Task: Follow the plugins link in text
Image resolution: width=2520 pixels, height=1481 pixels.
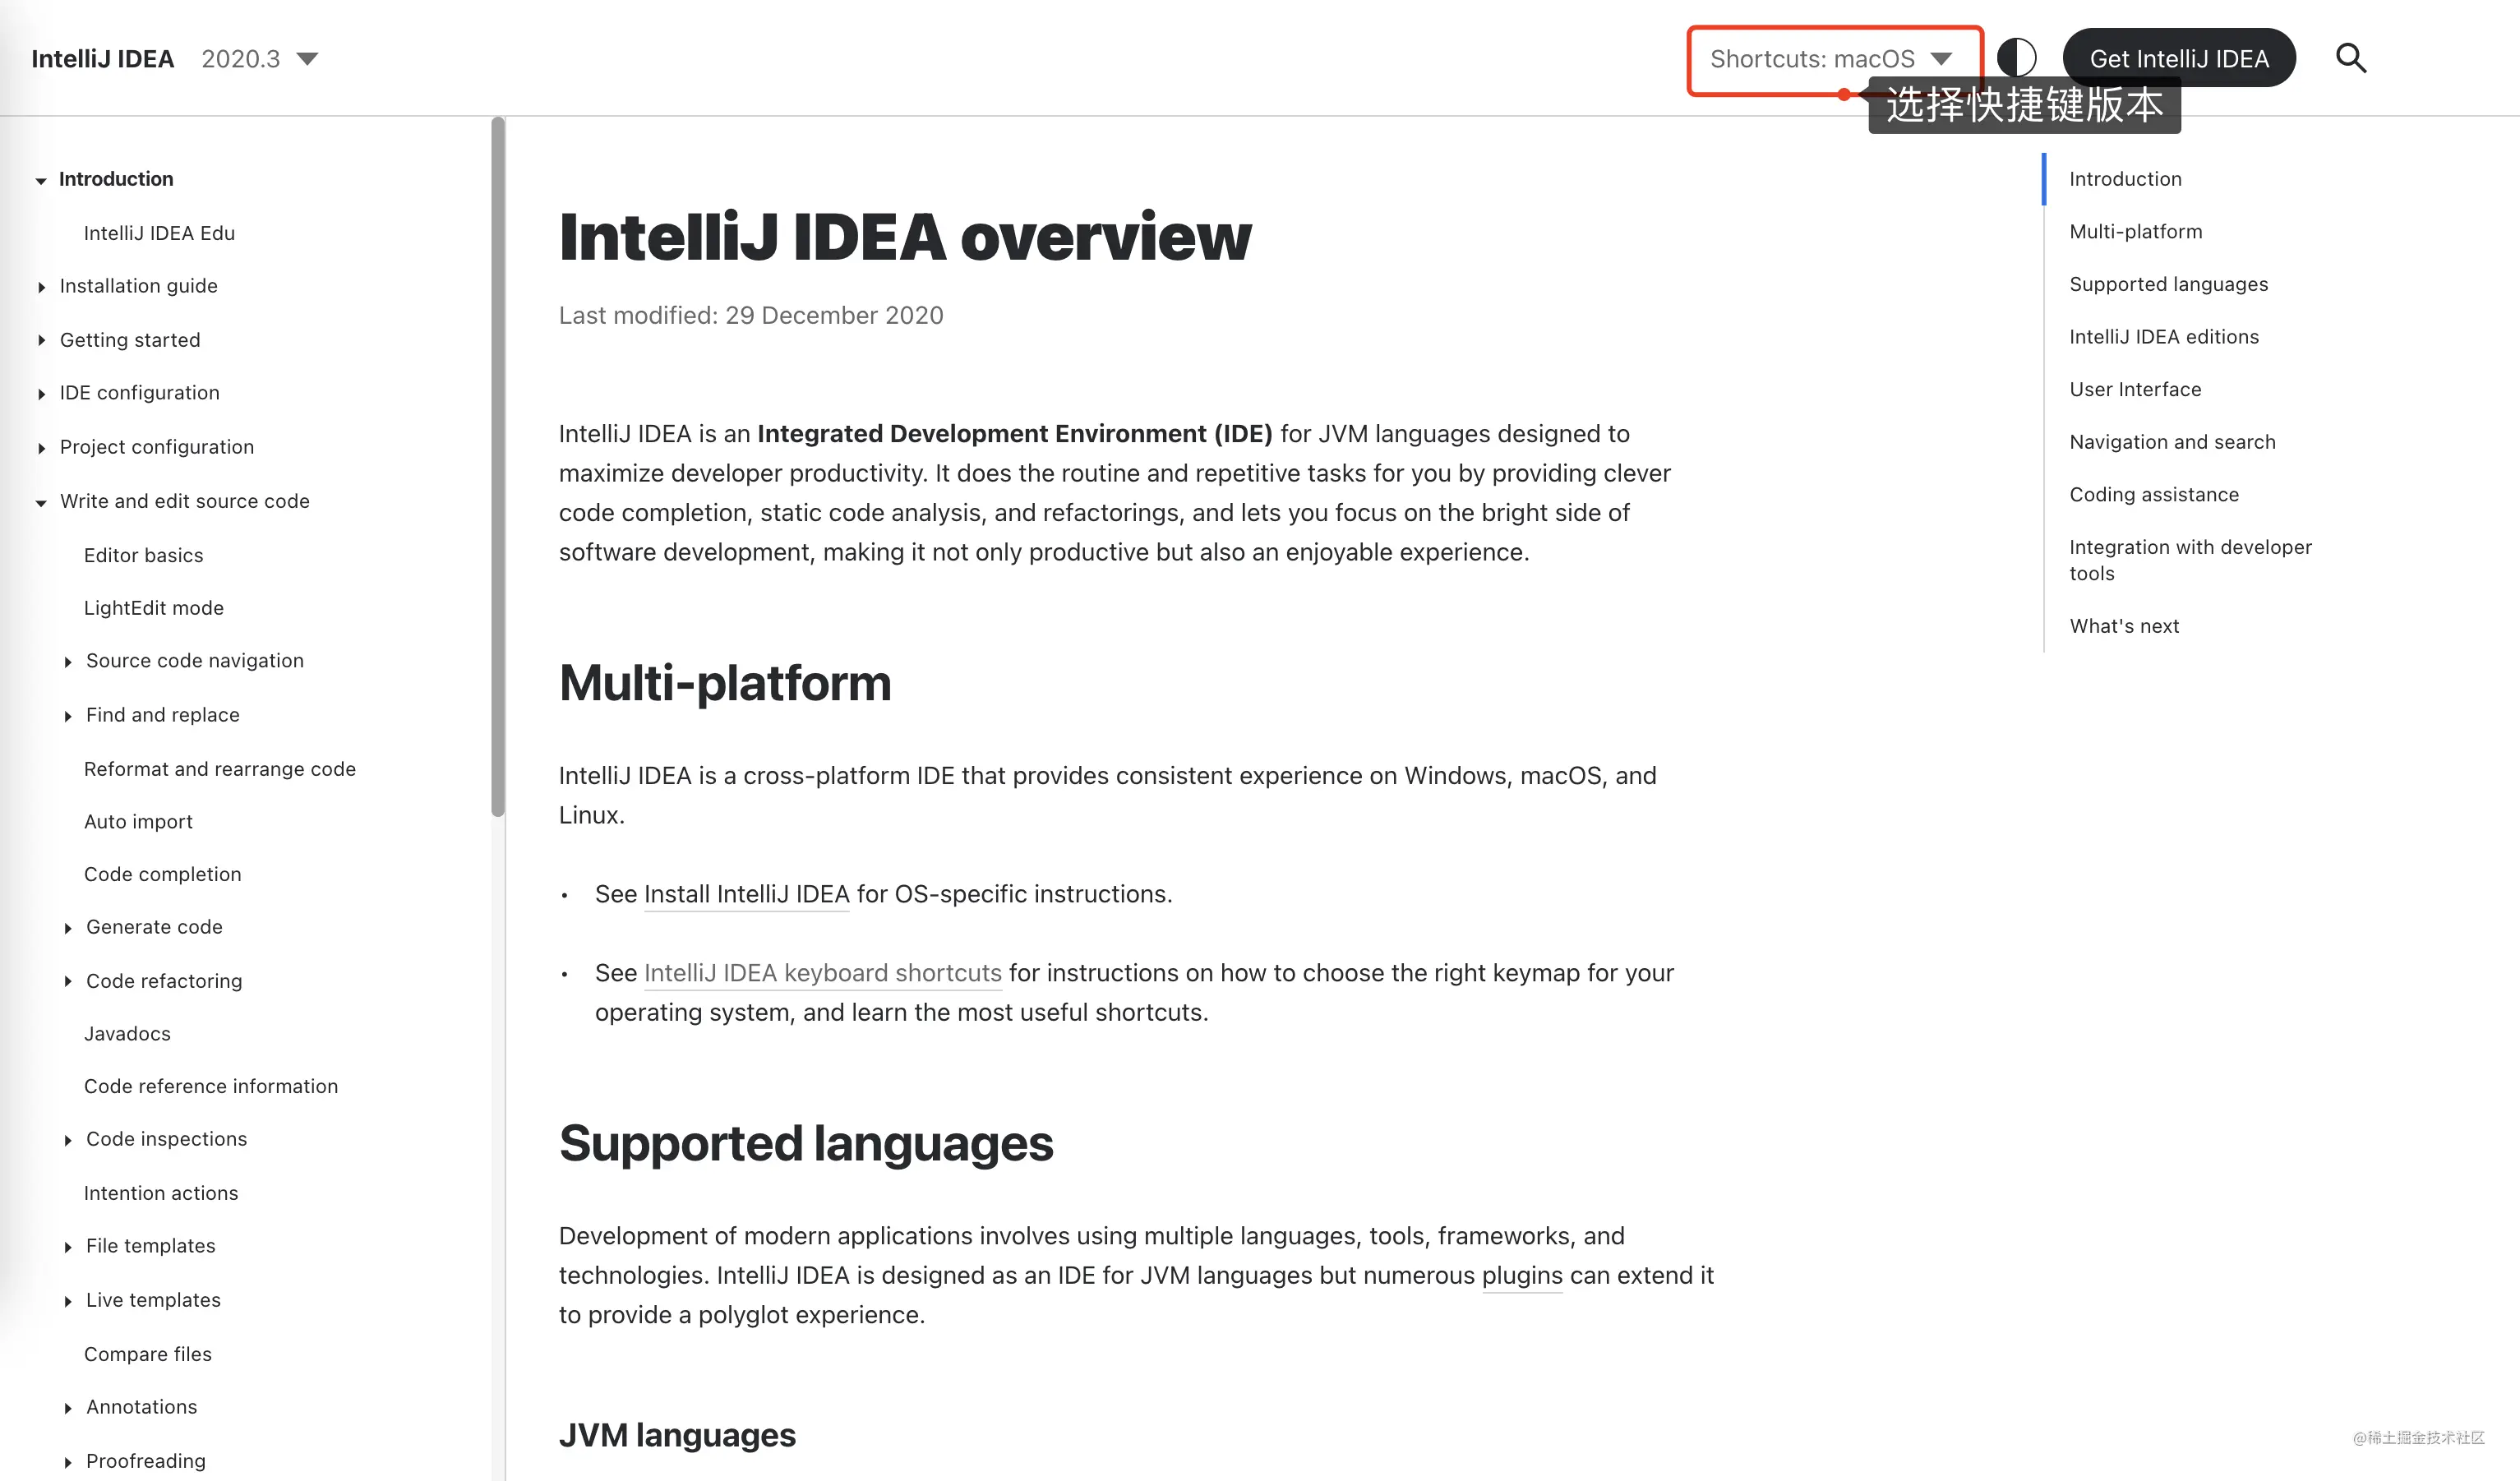Action: [x=1521, y=1276]
